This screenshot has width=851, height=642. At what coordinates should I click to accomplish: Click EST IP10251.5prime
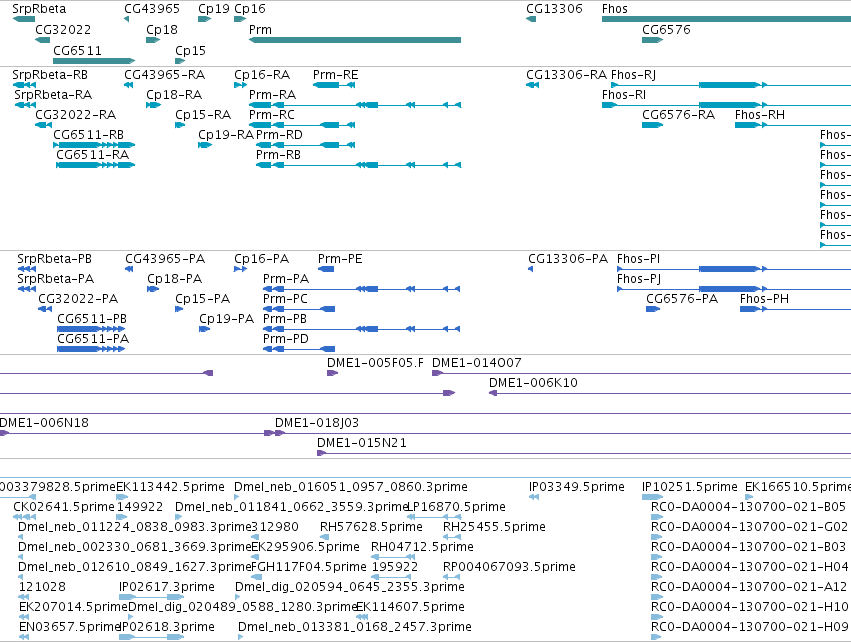click(689, 487)
